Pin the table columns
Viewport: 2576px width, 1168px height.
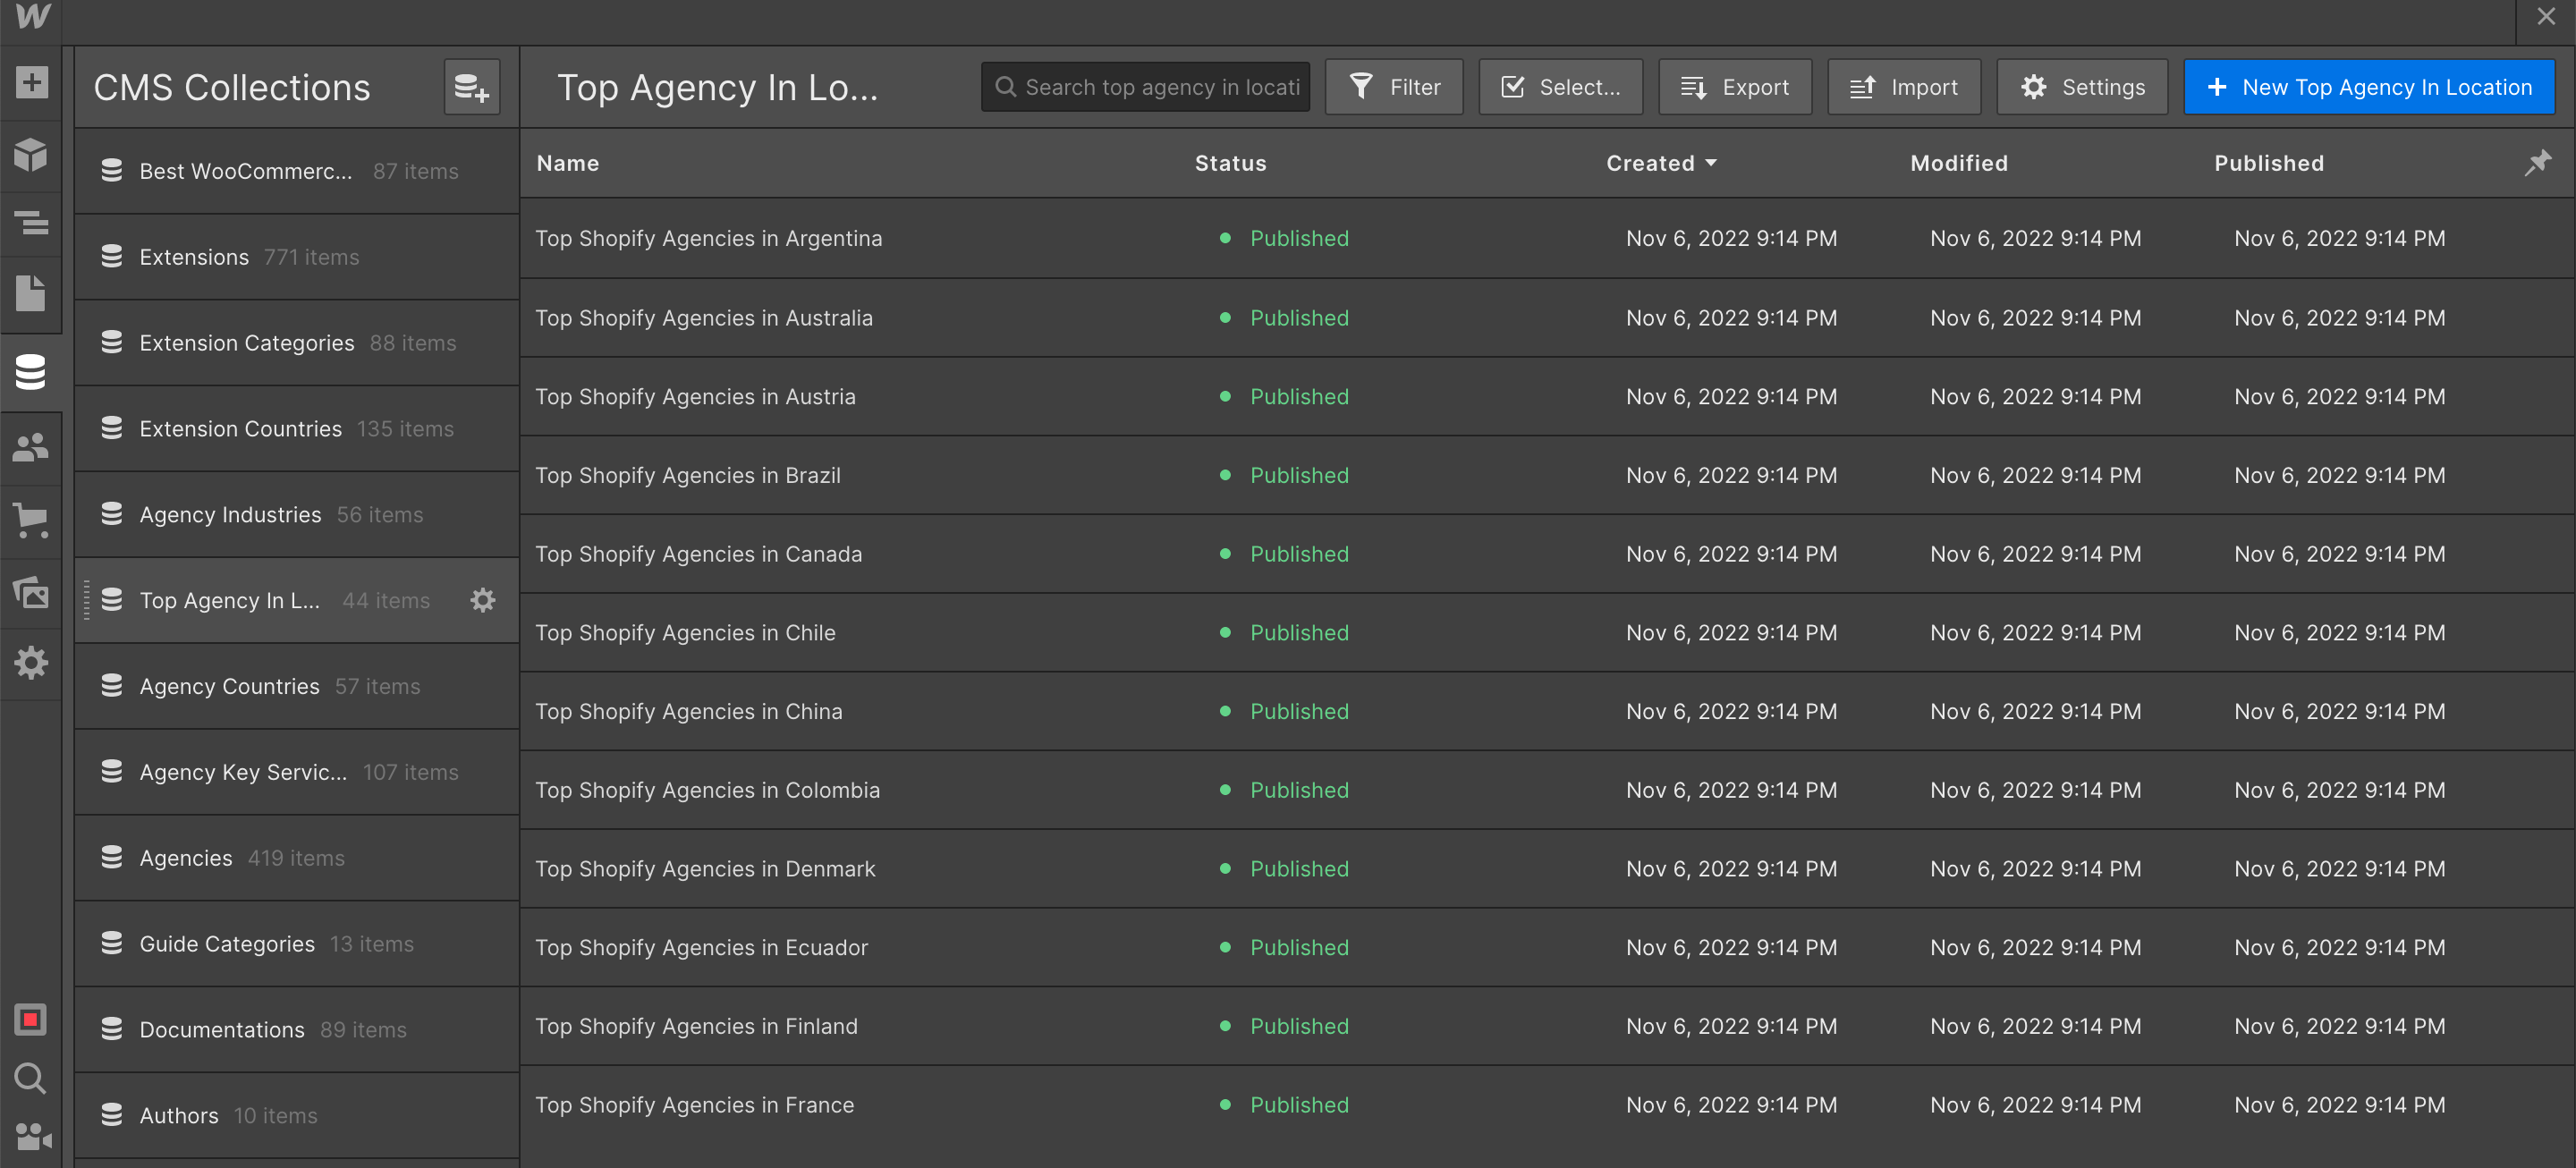[2537, 163]
